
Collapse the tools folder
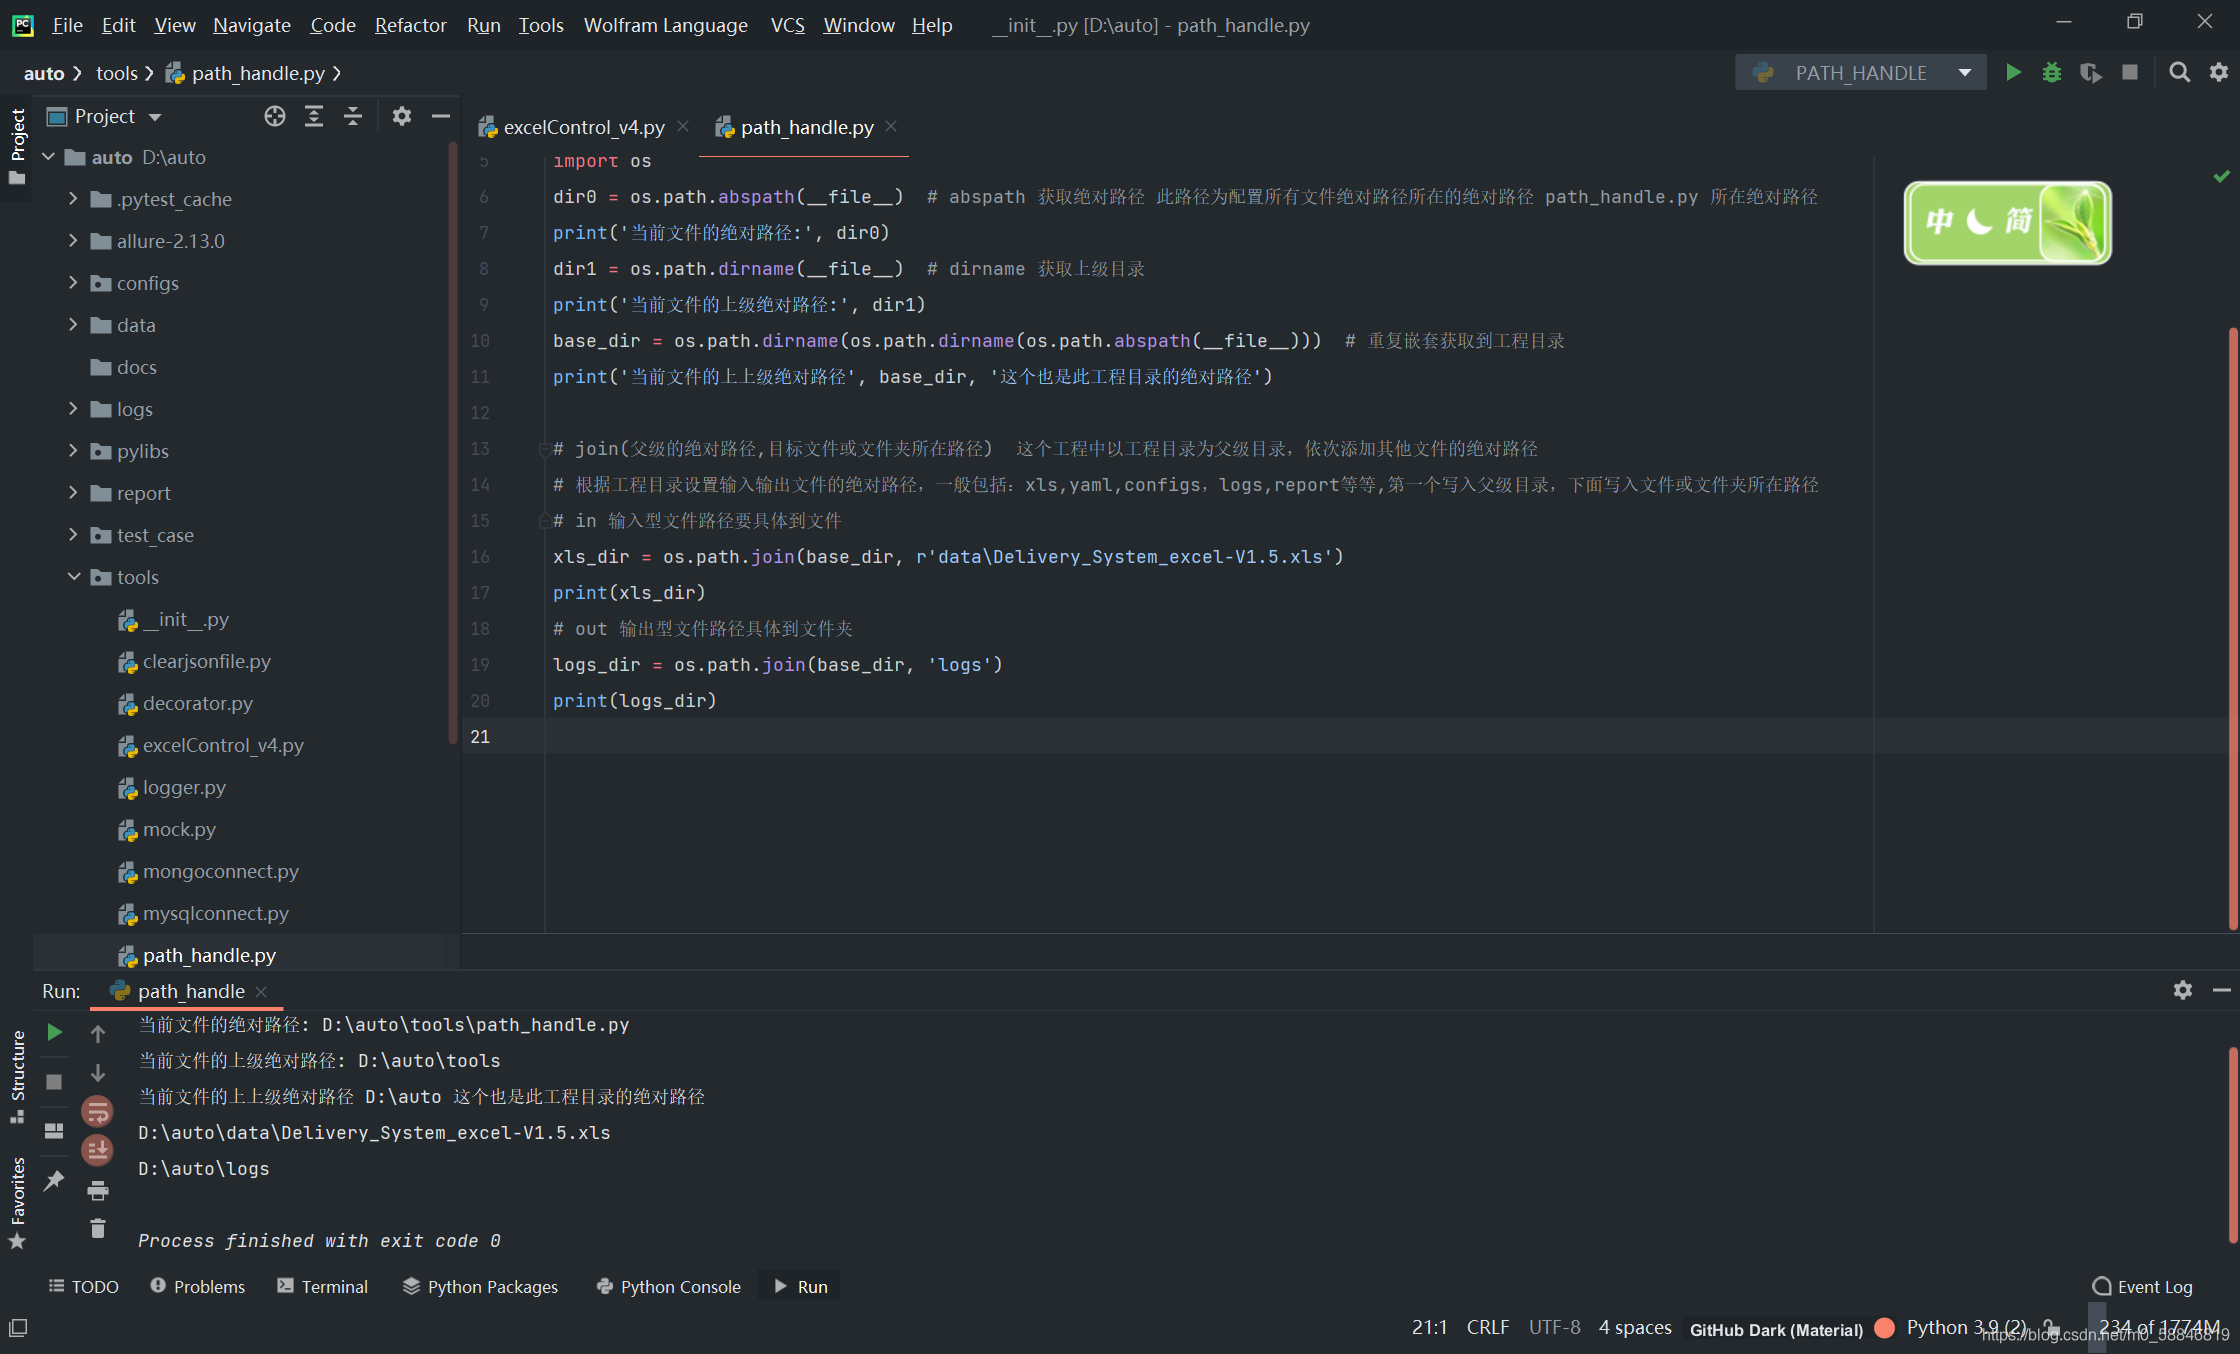click(73, 577)
